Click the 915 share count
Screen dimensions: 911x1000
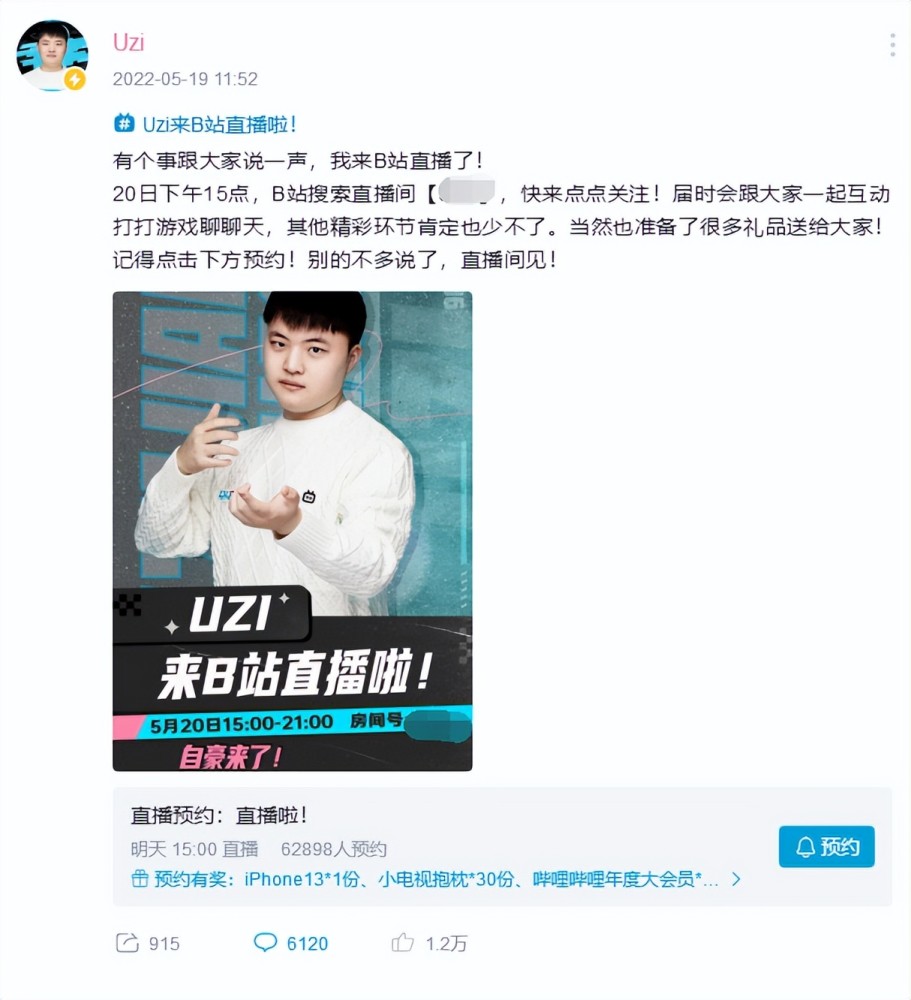[164, 943]
